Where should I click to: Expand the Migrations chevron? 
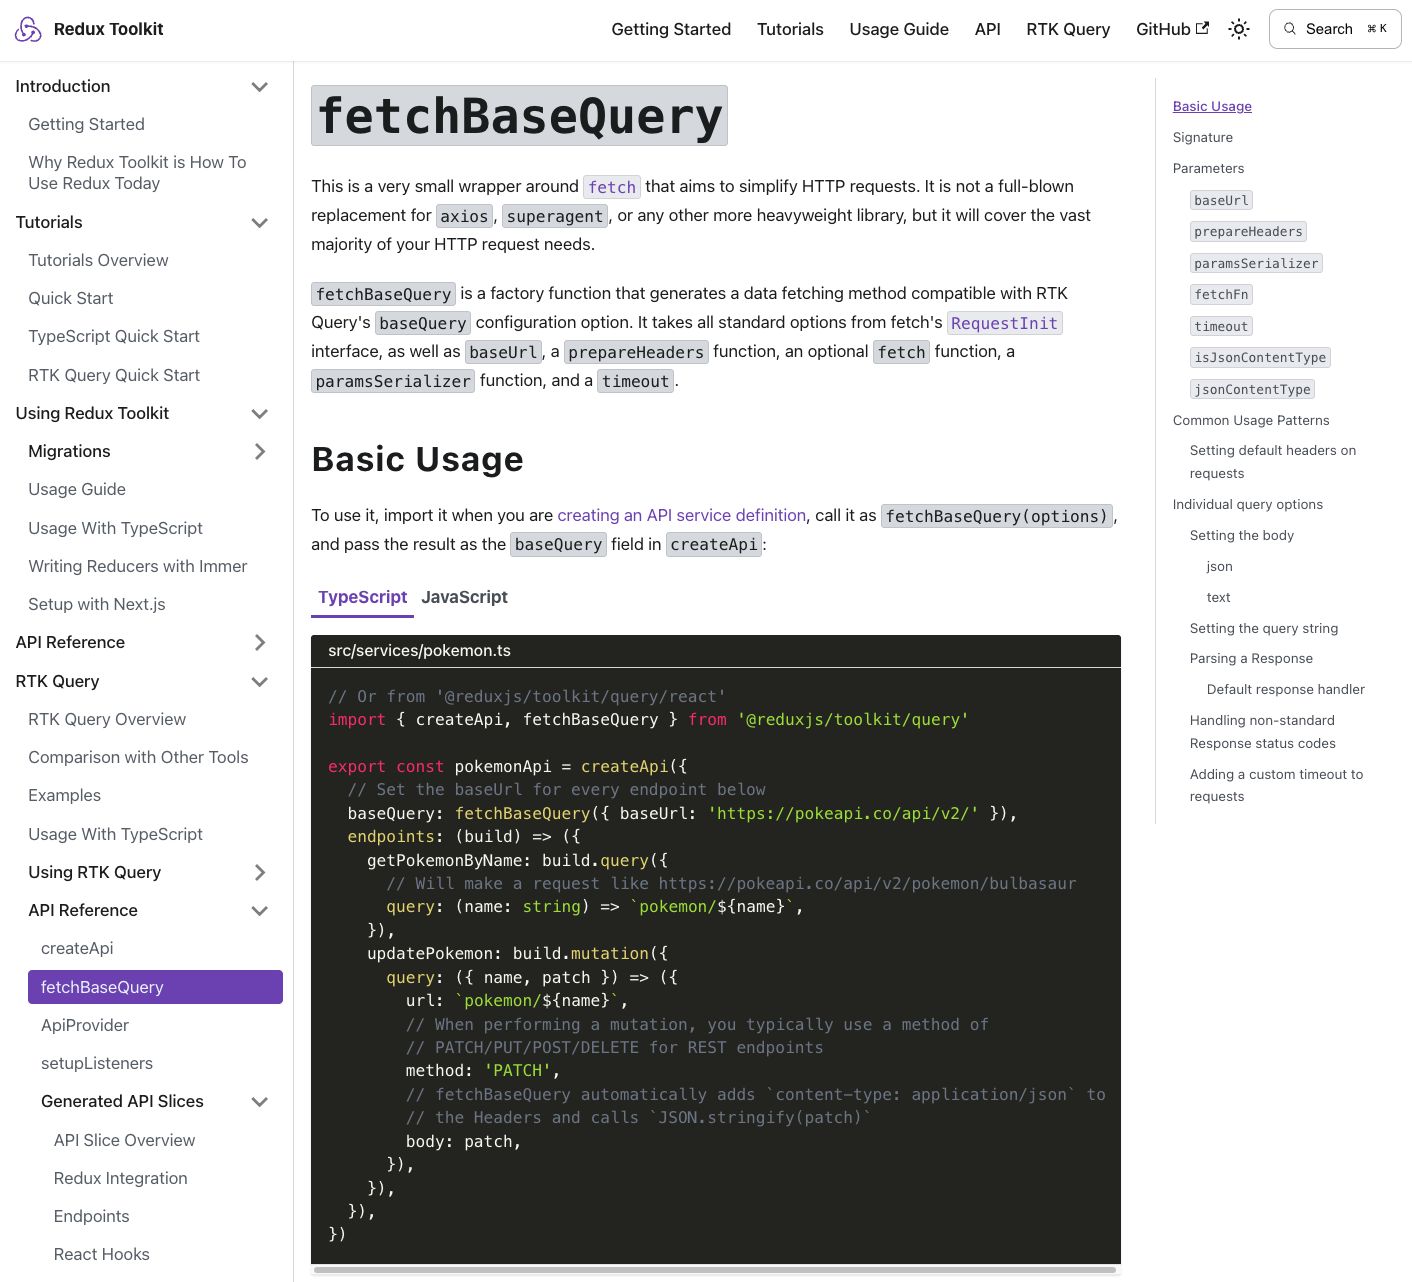pos(260,452)
